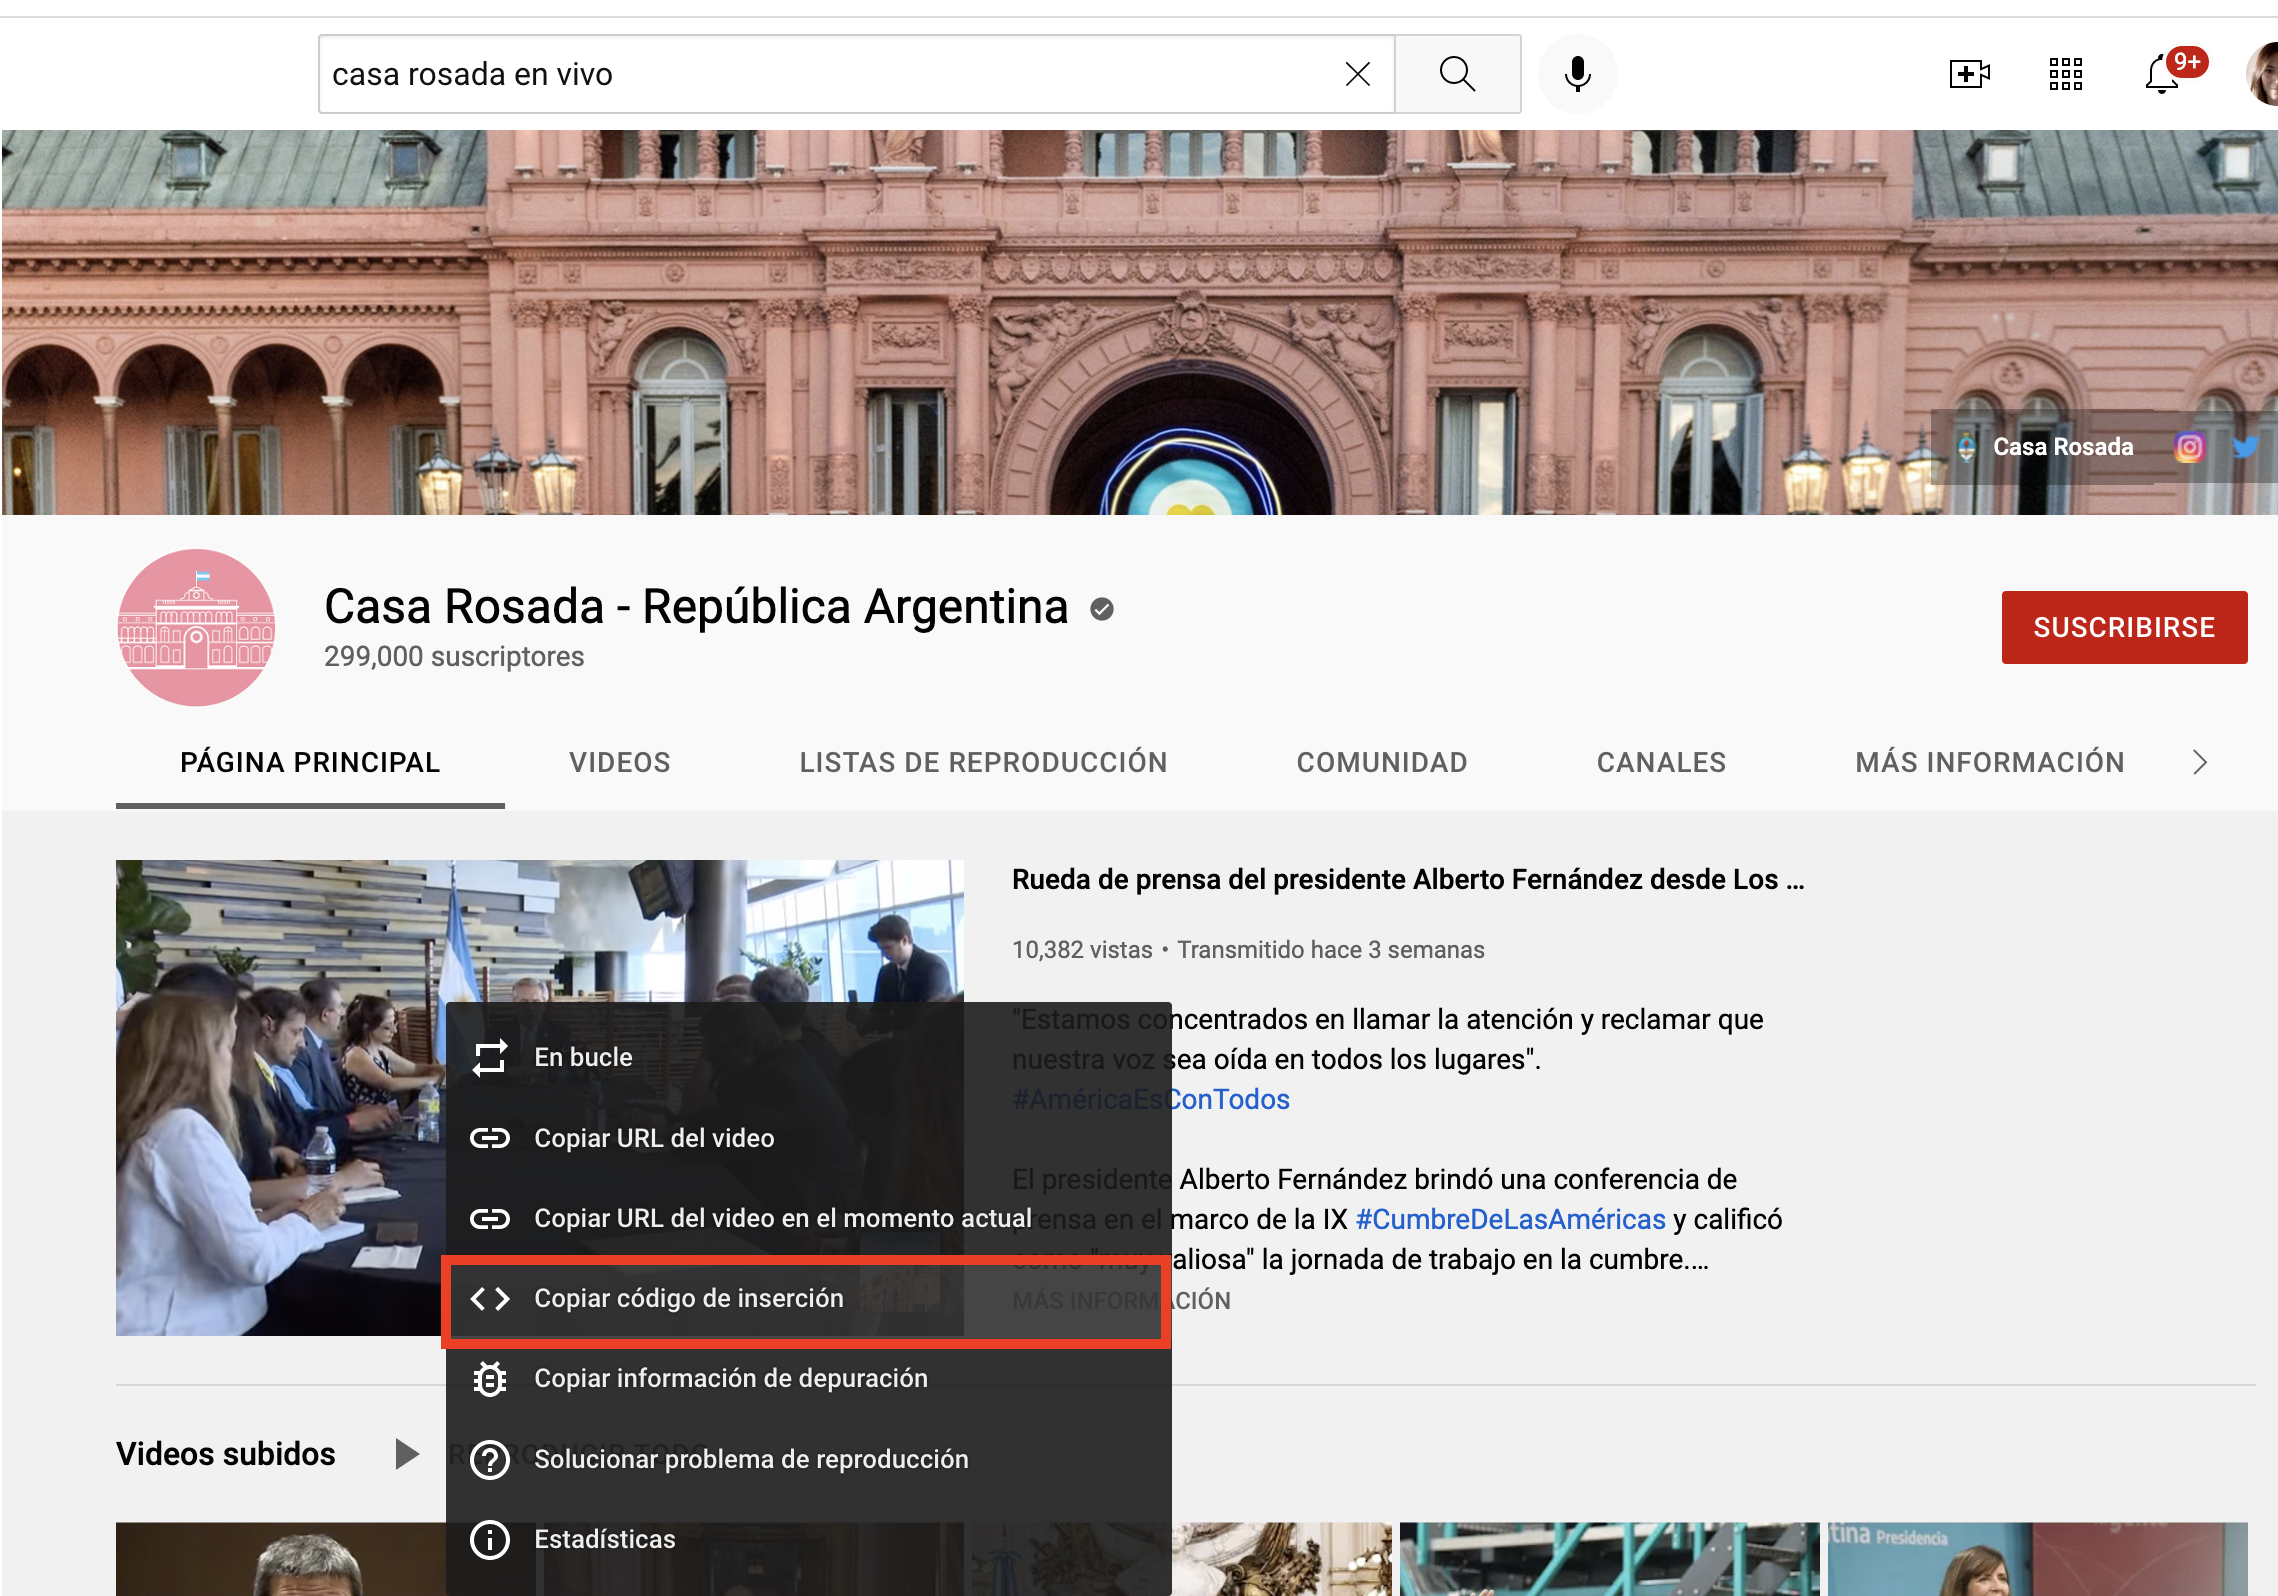
Task: Open Casa Rosada Twitter link icon
Action: [x=2246, y=447]
